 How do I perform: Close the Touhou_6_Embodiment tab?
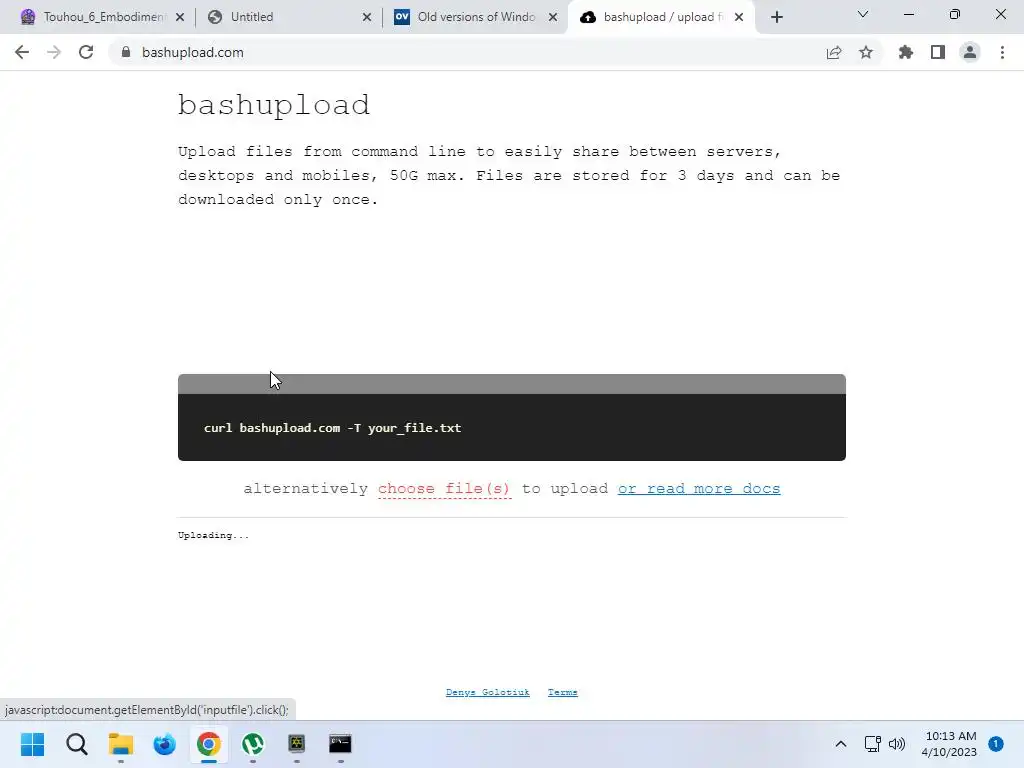tap(180, 17)
